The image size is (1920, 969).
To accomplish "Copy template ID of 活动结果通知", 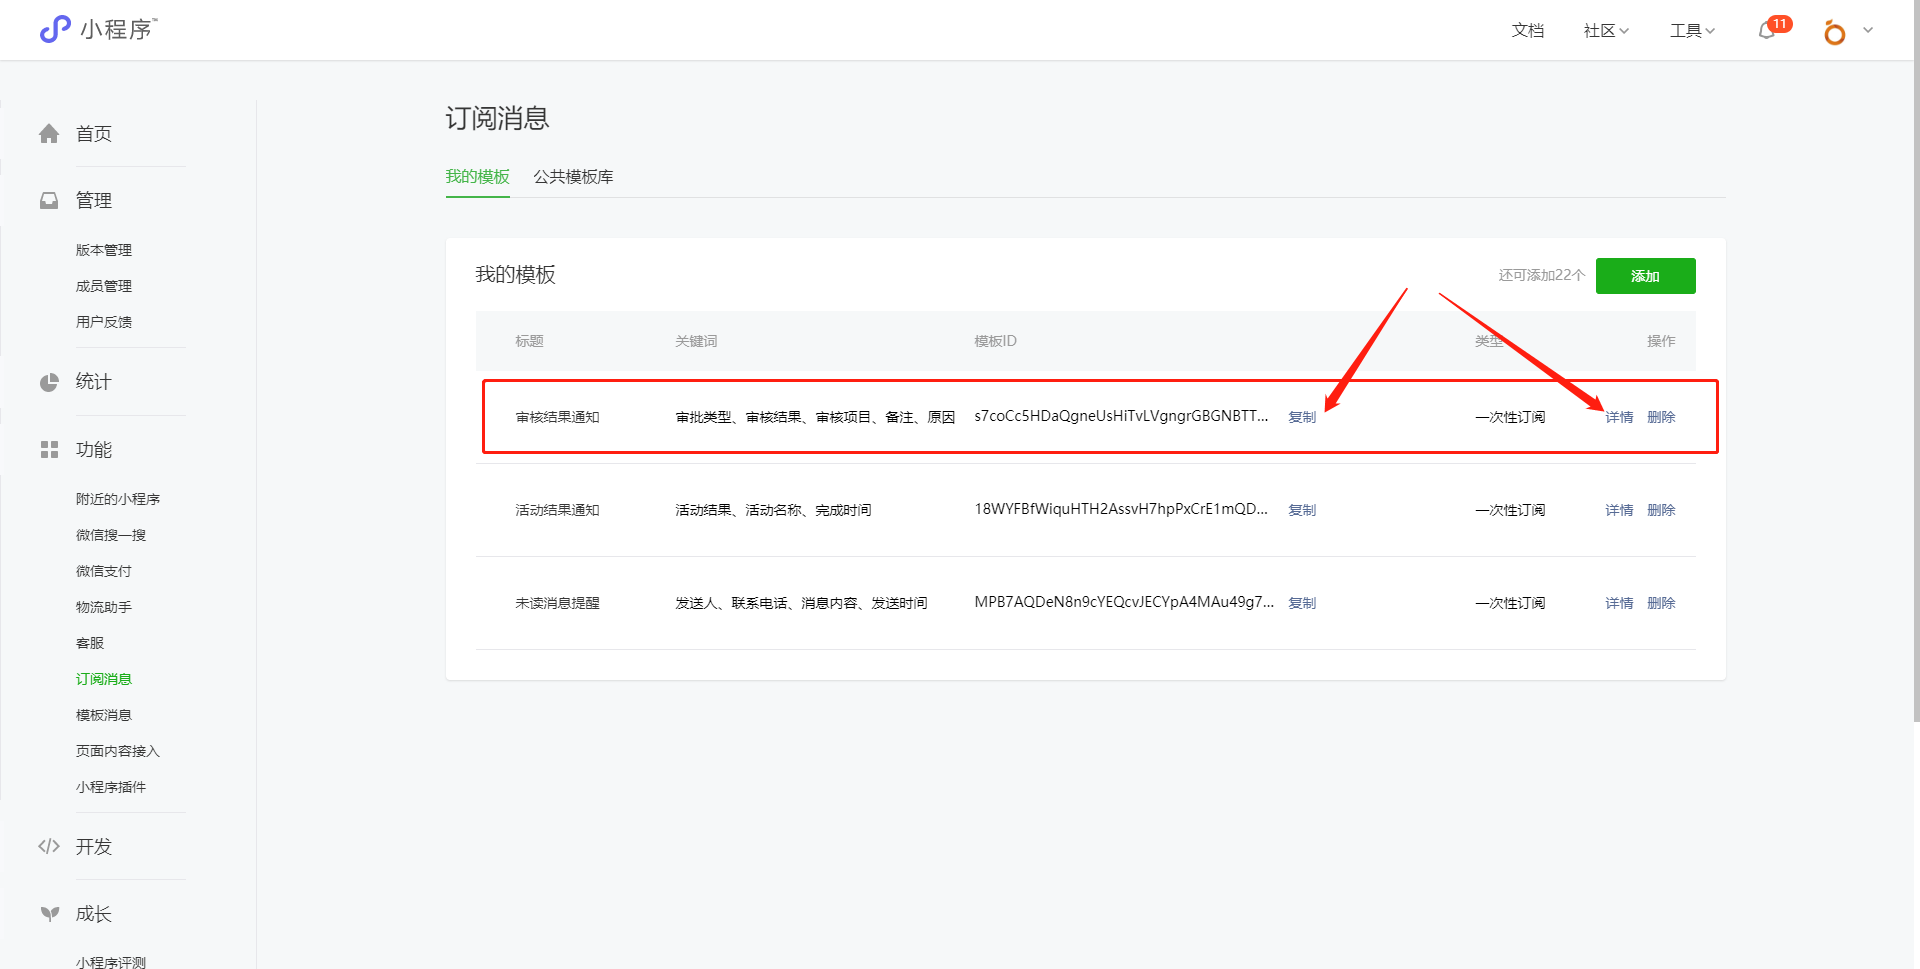I will (1302, 510).
